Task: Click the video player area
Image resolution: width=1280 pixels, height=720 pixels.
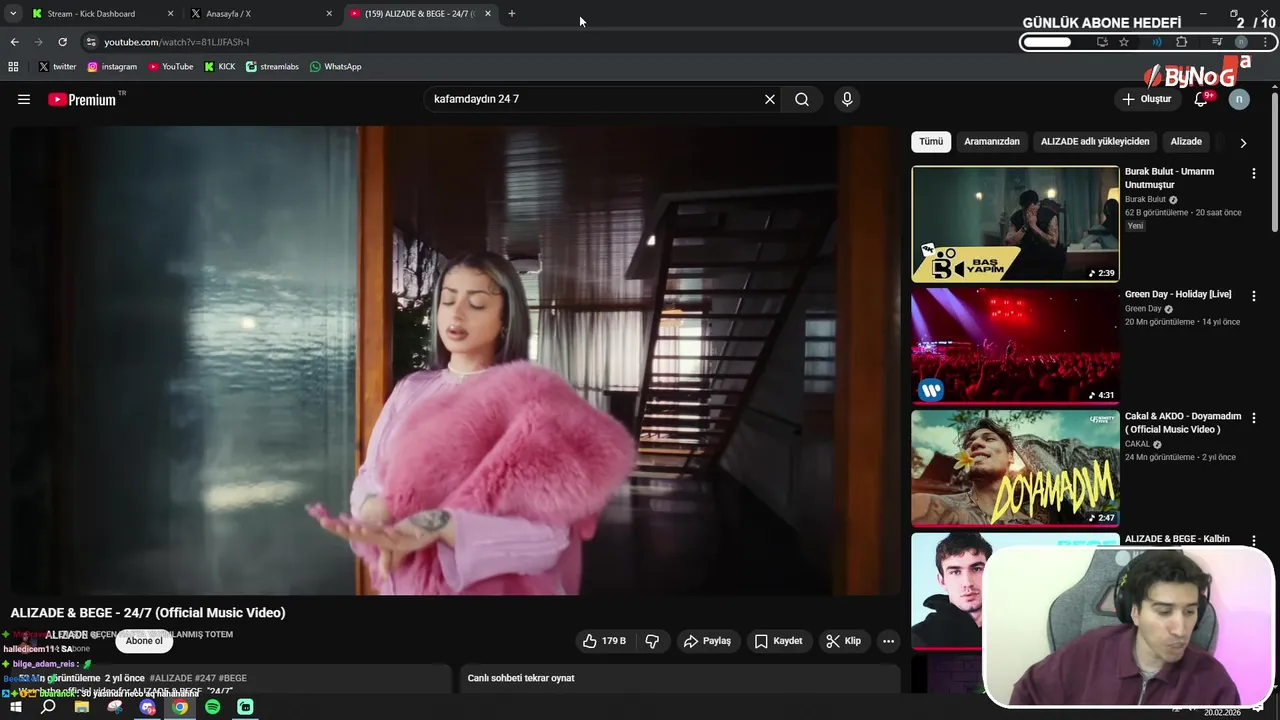Action: [455, 360]
